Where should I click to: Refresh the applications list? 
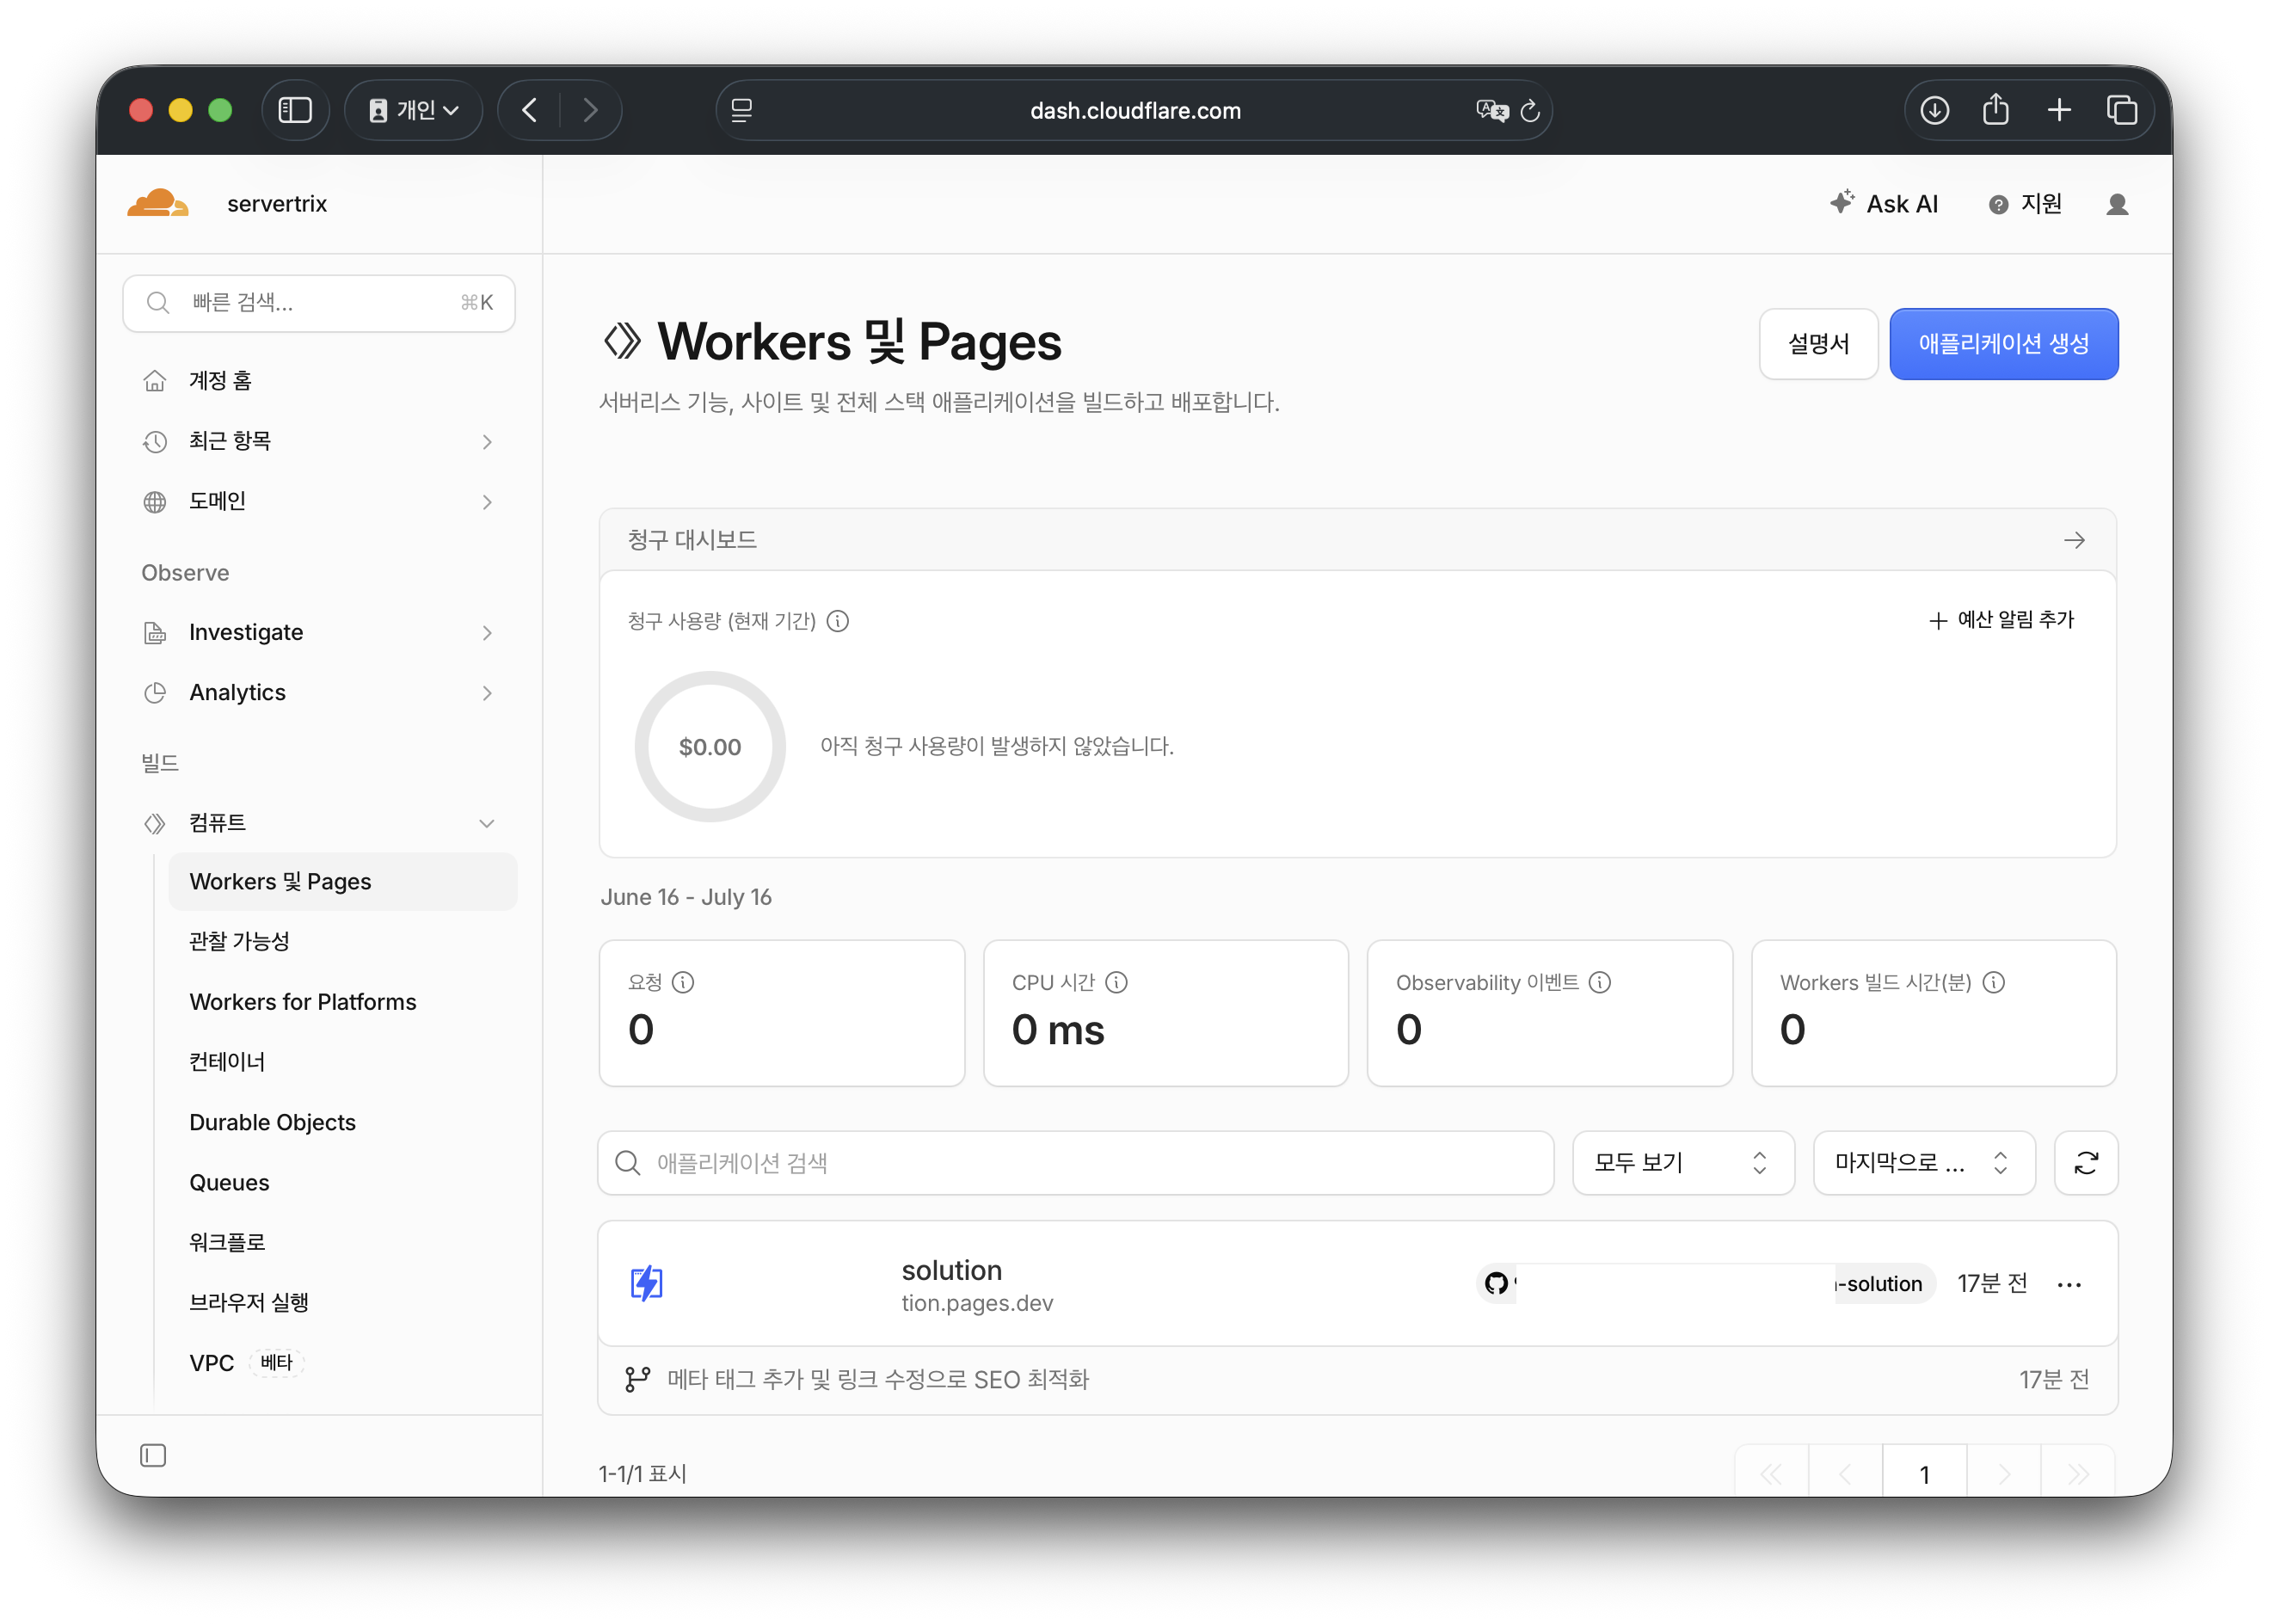point(2086,1163)
